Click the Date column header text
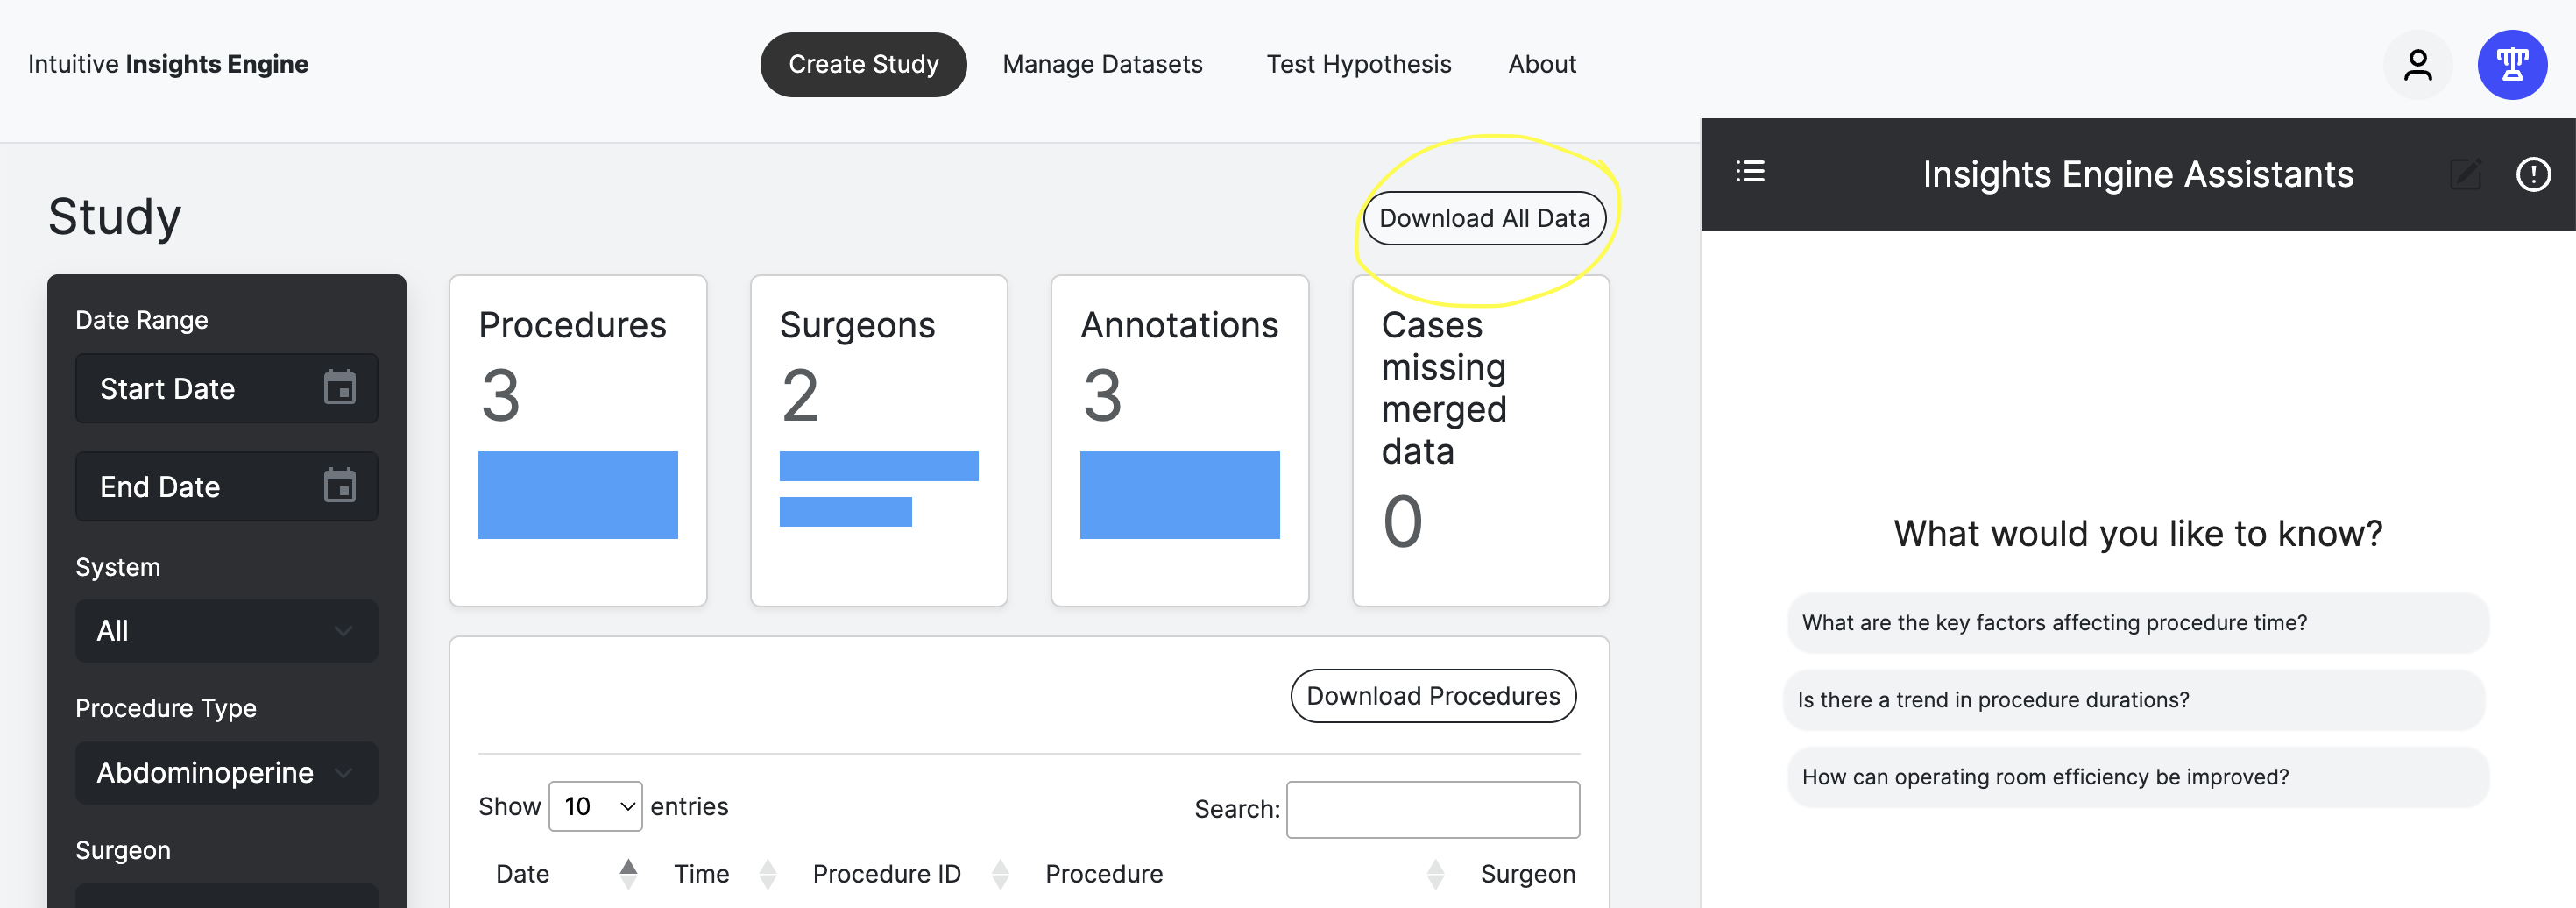 [522, 874]
